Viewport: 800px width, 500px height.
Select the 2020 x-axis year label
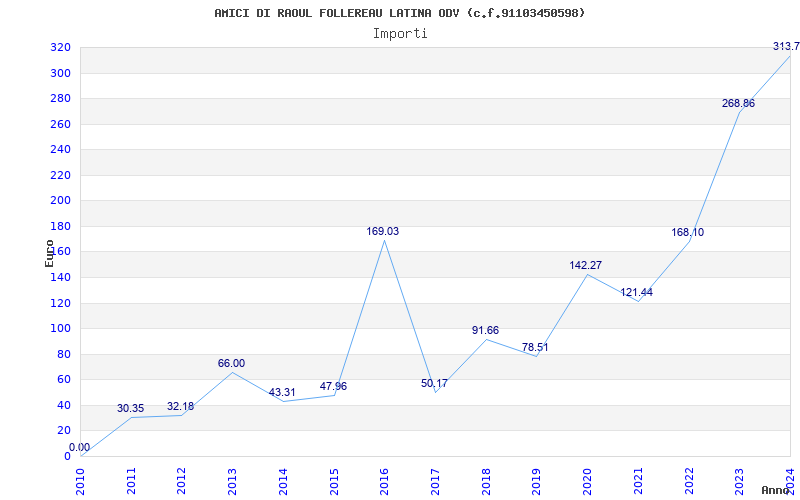(x=587, y=481)
